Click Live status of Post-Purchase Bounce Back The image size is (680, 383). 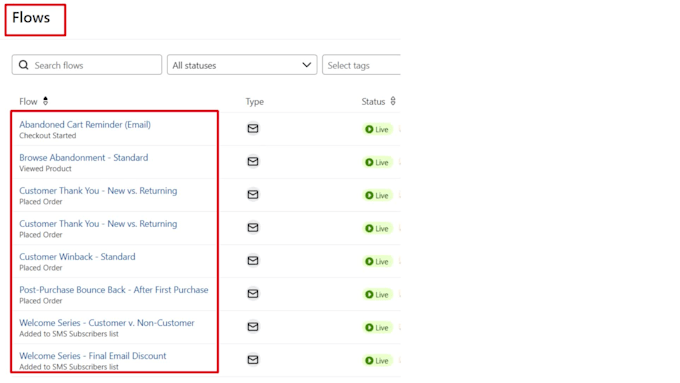click(377, 295)
